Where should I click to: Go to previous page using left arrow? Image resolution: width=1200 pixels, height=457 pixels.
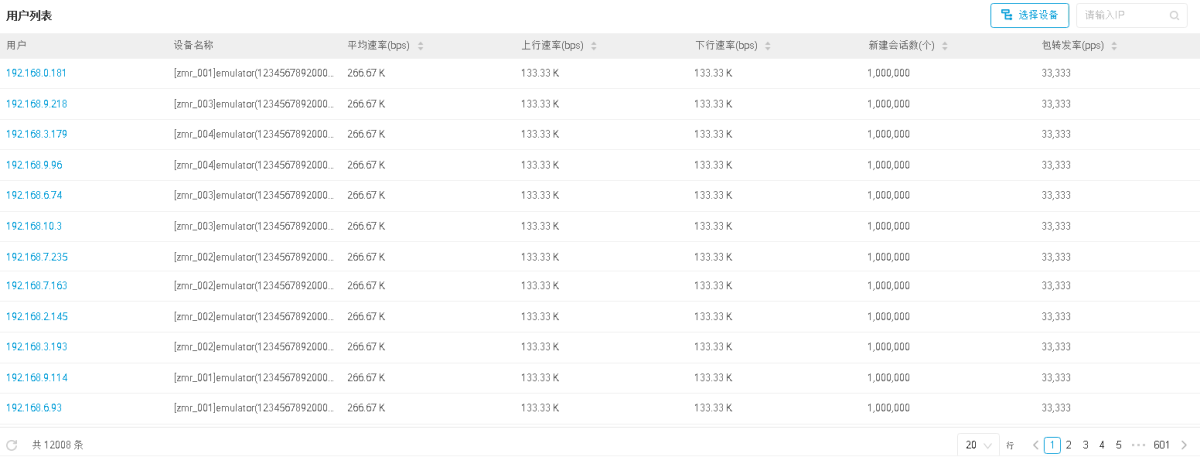[1036, 445]
